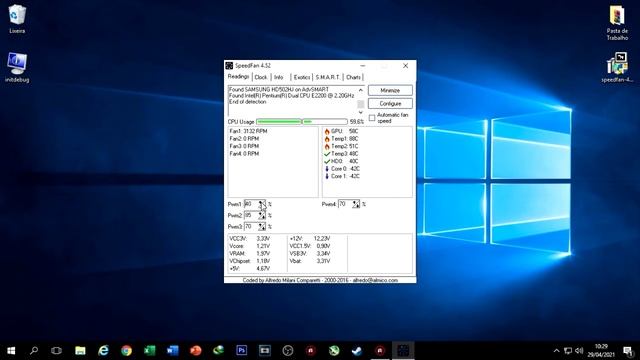Launch OBS Studio from the taskbar
640x360 pixels.
288,351
